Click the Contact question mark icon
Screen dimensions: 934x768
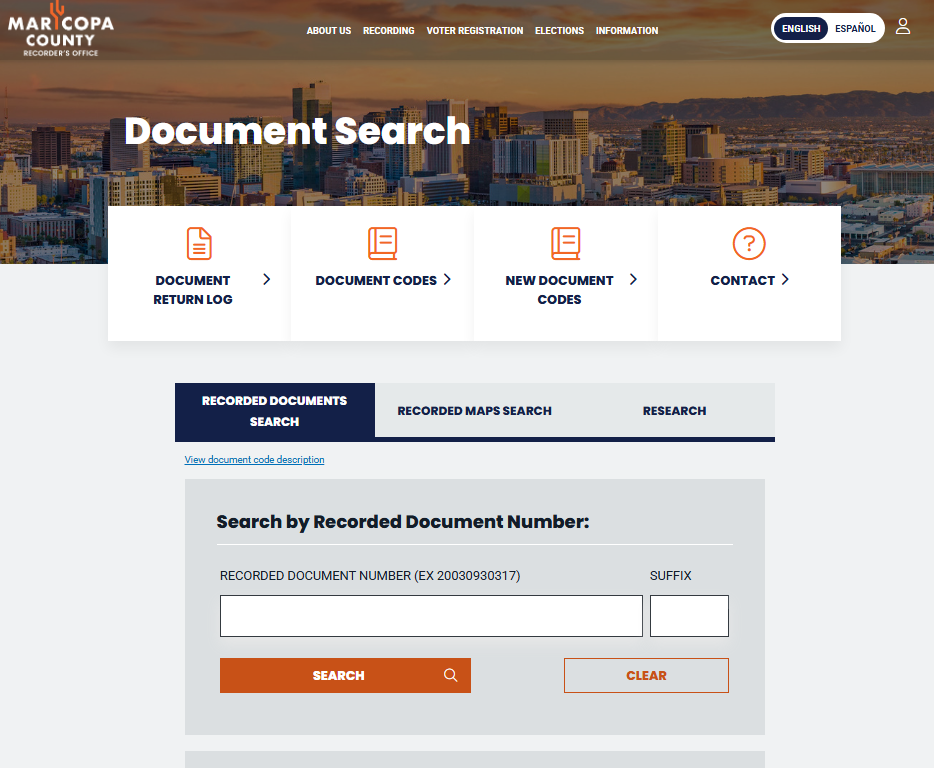(x=748, y=243)
